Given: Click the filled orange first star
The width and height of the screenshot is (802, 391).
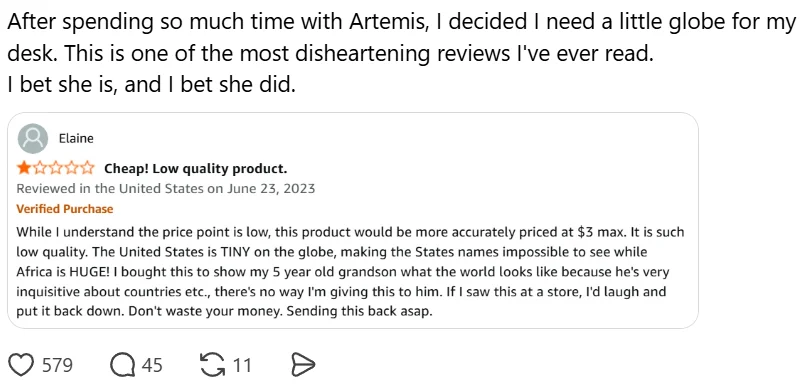Looking at the screenshot, I should tap(24, 168).
